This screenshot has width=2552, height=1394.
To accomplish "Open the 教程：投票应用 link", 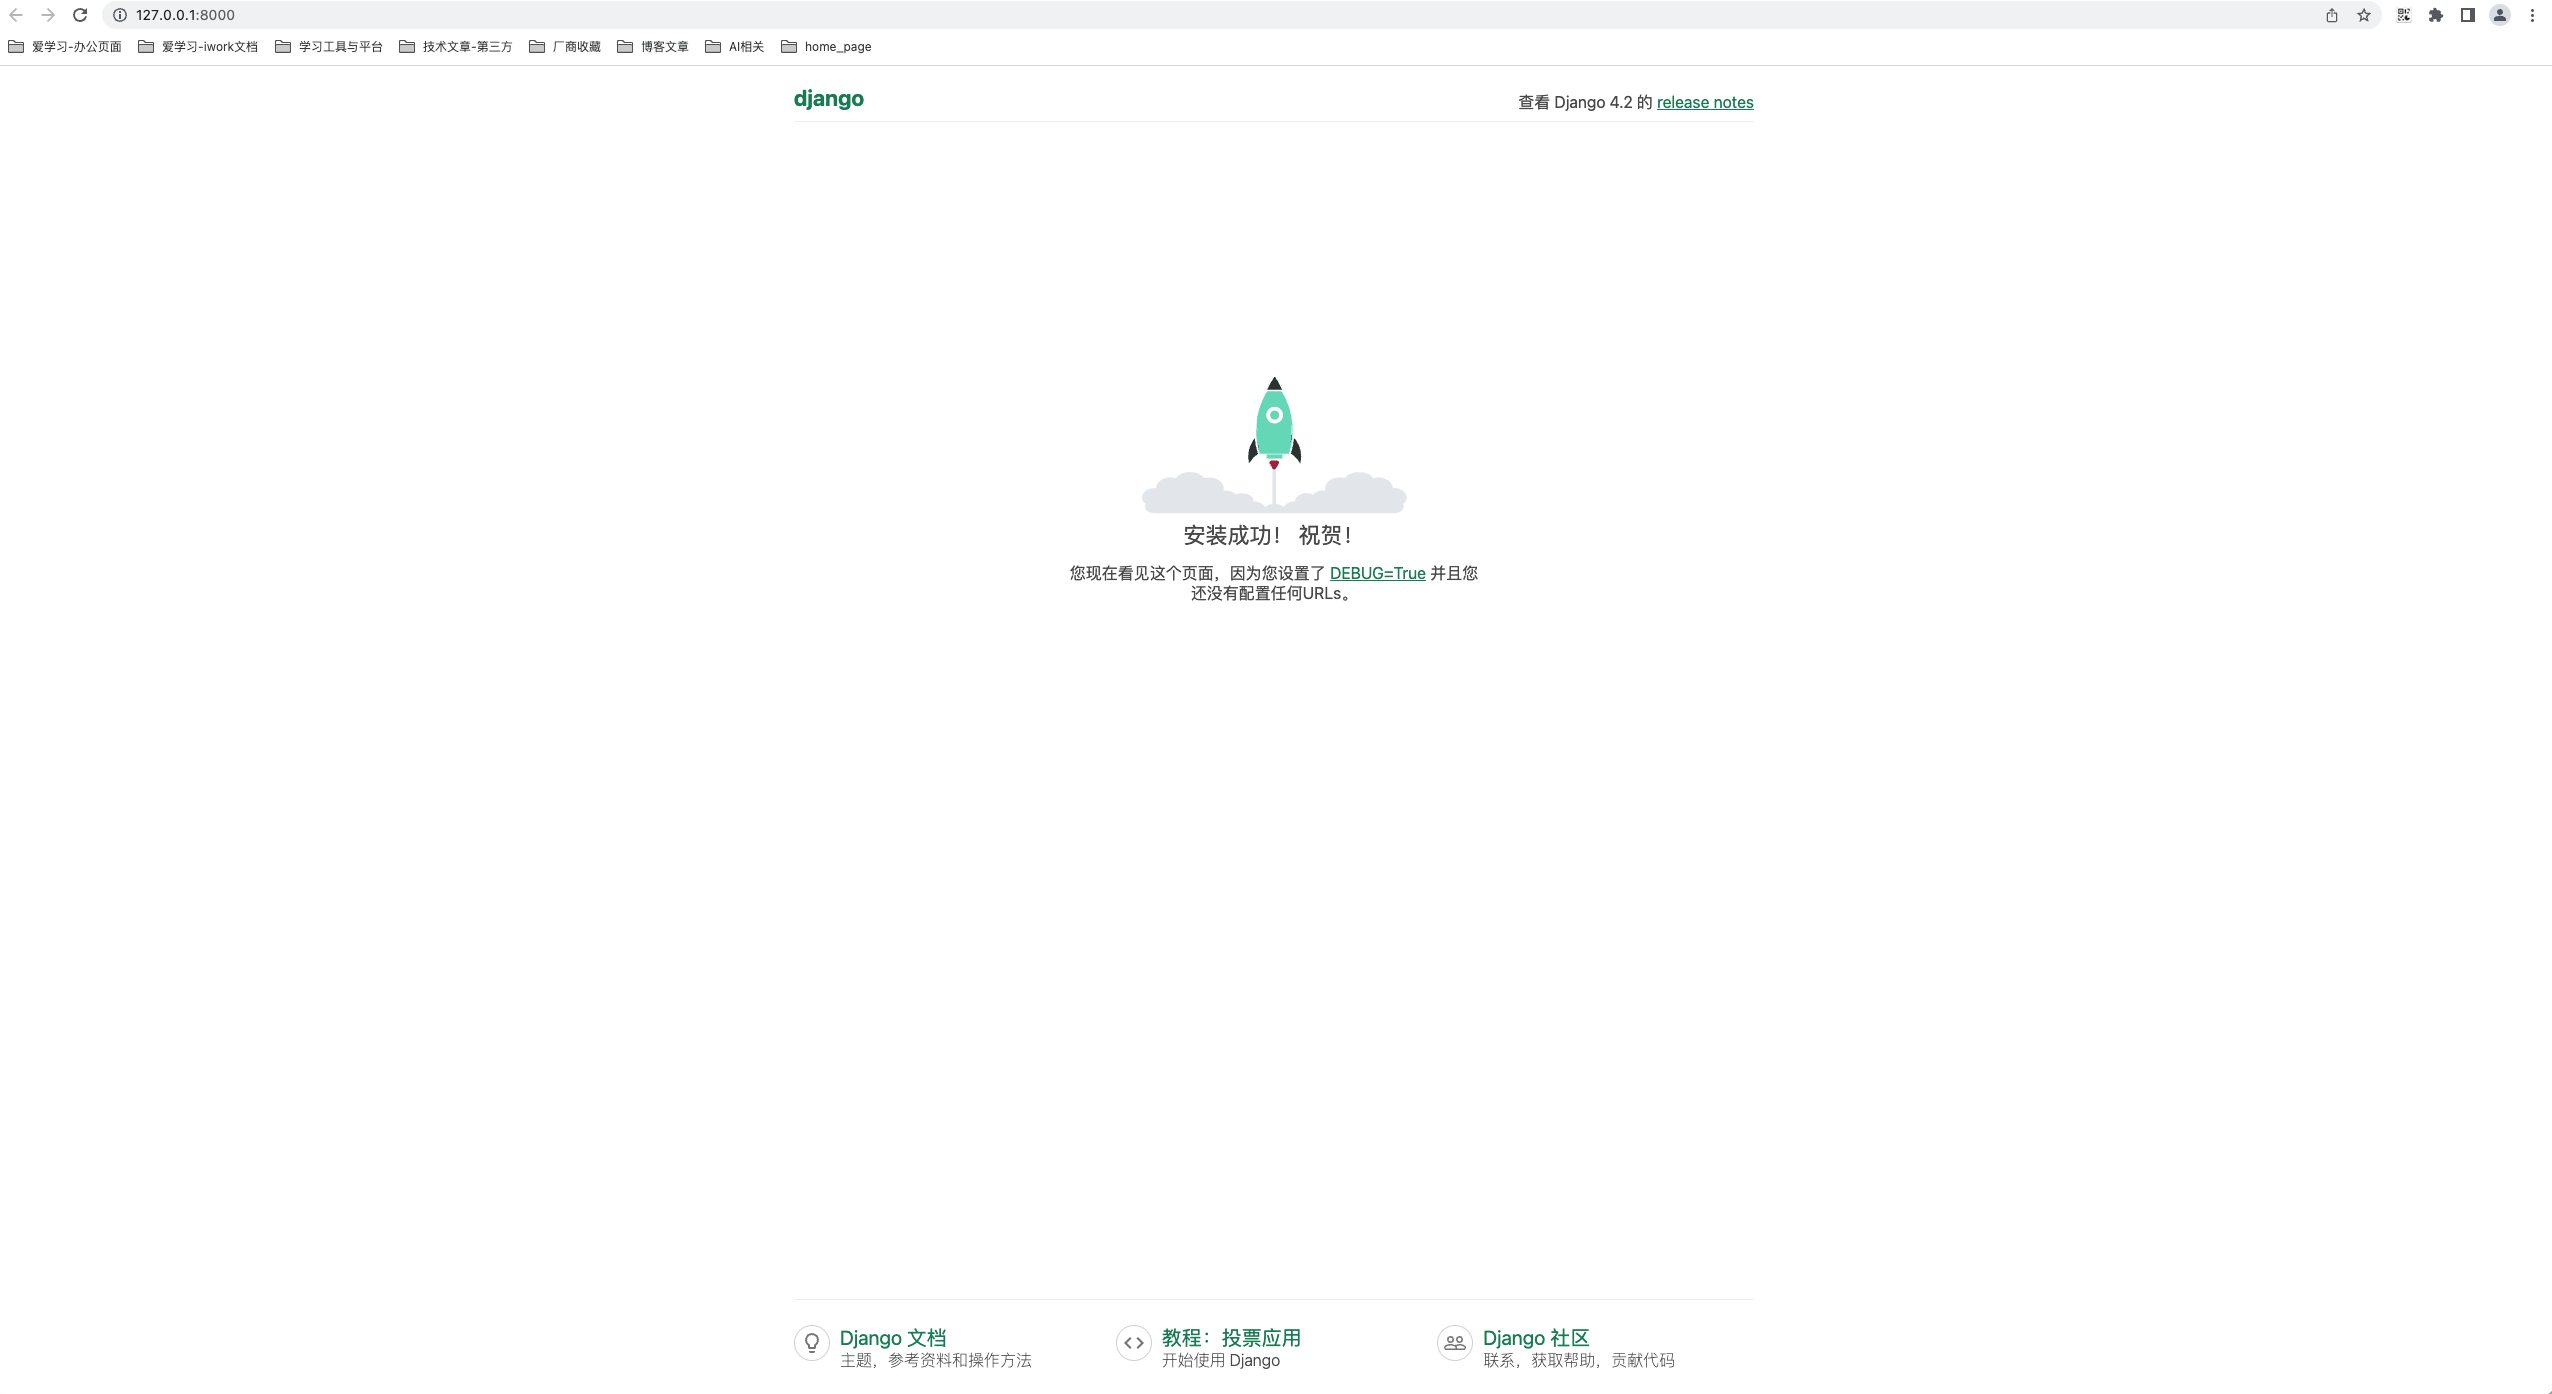I will pos(1231,1338).
